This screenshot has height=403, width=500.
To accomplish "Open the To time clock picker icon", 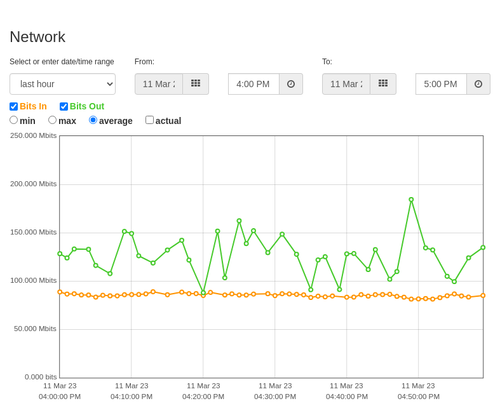I will point(478,84).
